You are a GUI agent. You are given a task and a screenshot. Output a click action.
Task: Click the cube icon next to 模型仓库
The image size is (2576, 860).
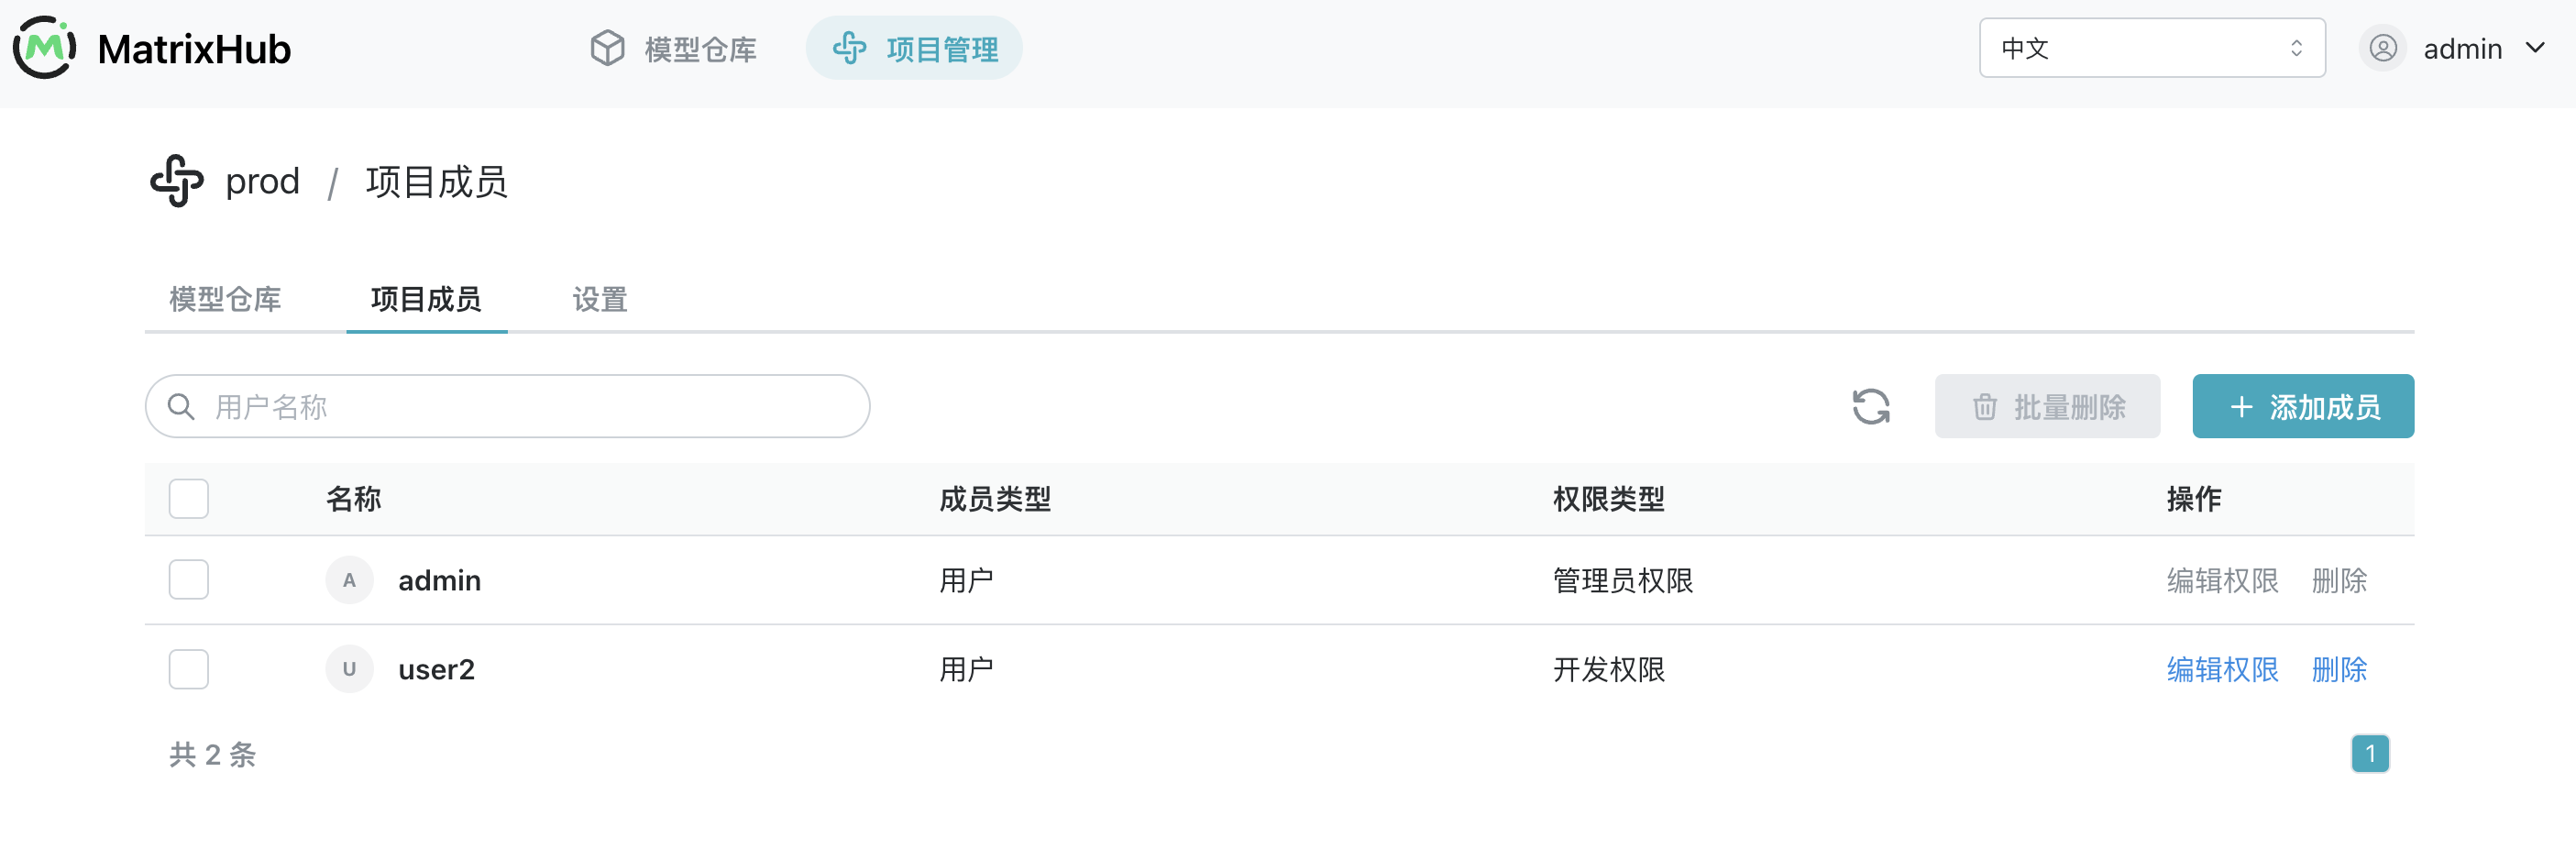(x=607, y=48)
